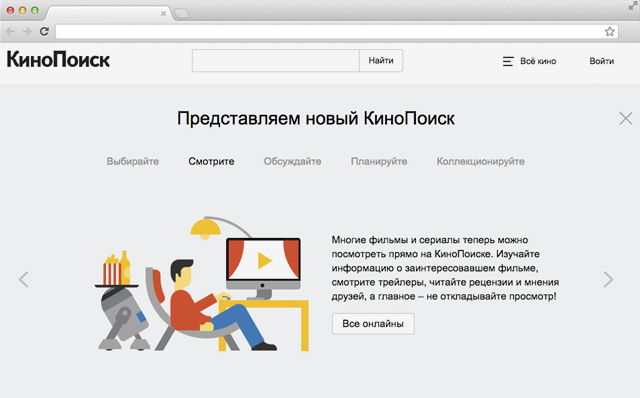Open a new browser tab

[x=182, y=14]
